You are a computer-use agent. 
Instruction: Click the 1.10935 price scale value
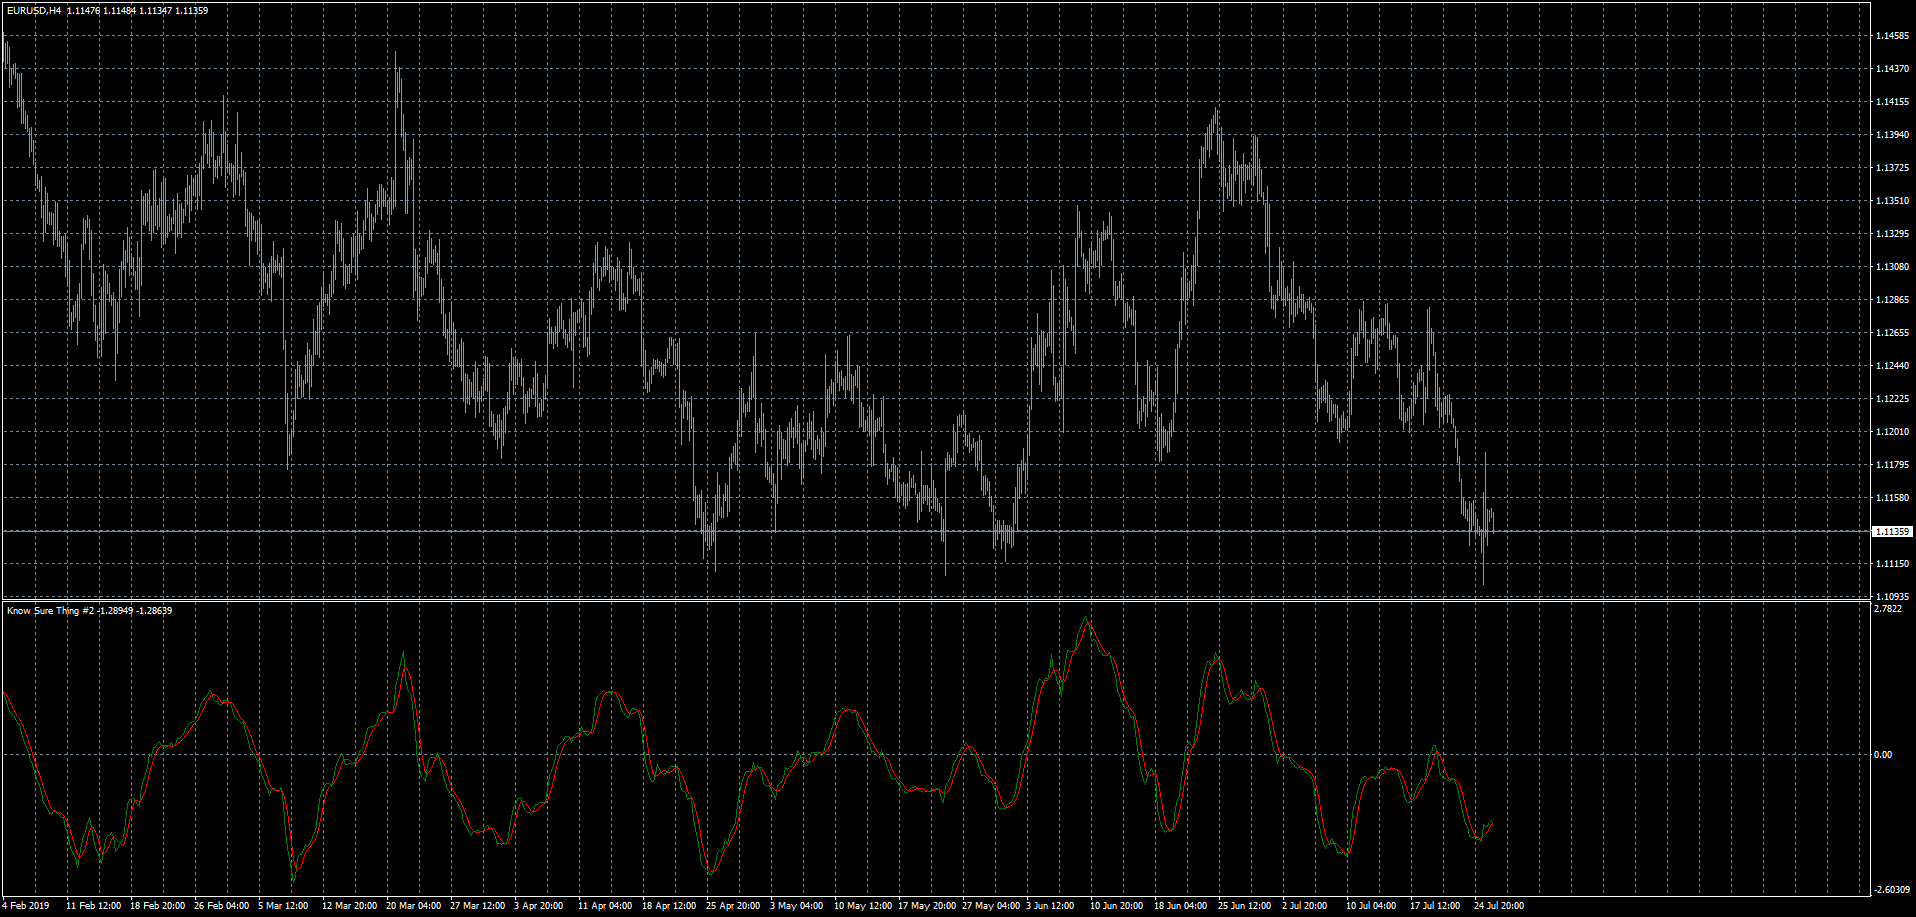[x=1892, y=597]
